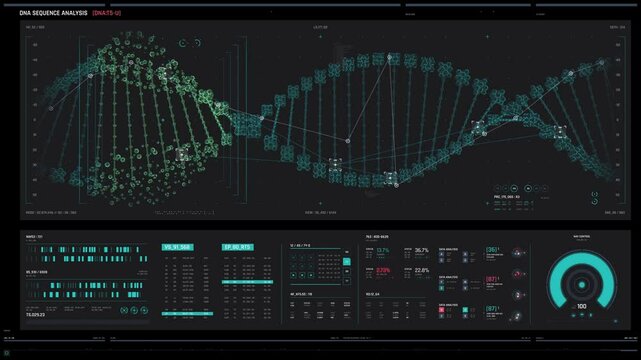Select the EP_60_RTS tab
This screenshot has width=641, height=360.
point(238,247)
